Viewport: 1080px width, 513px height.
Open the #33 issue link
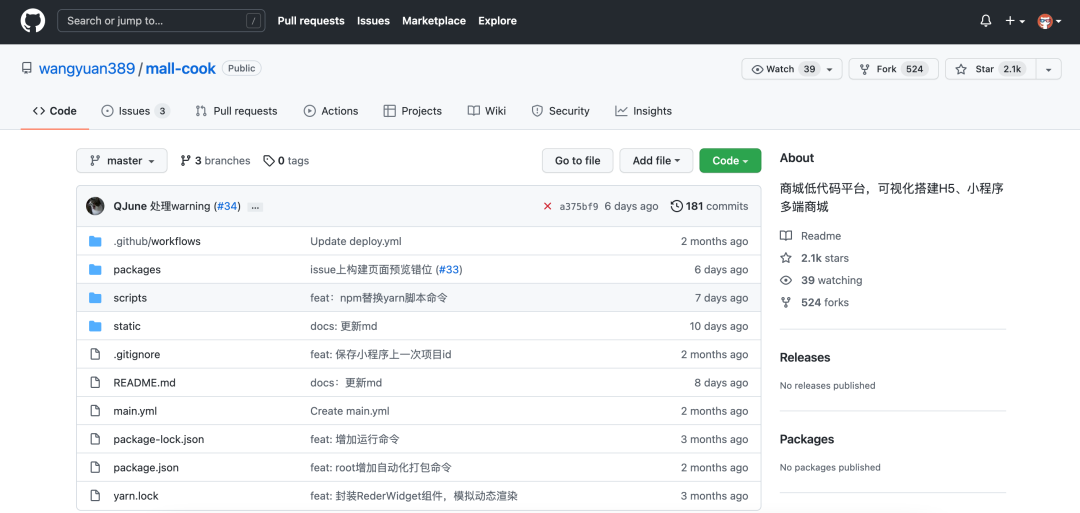[449, 269]
